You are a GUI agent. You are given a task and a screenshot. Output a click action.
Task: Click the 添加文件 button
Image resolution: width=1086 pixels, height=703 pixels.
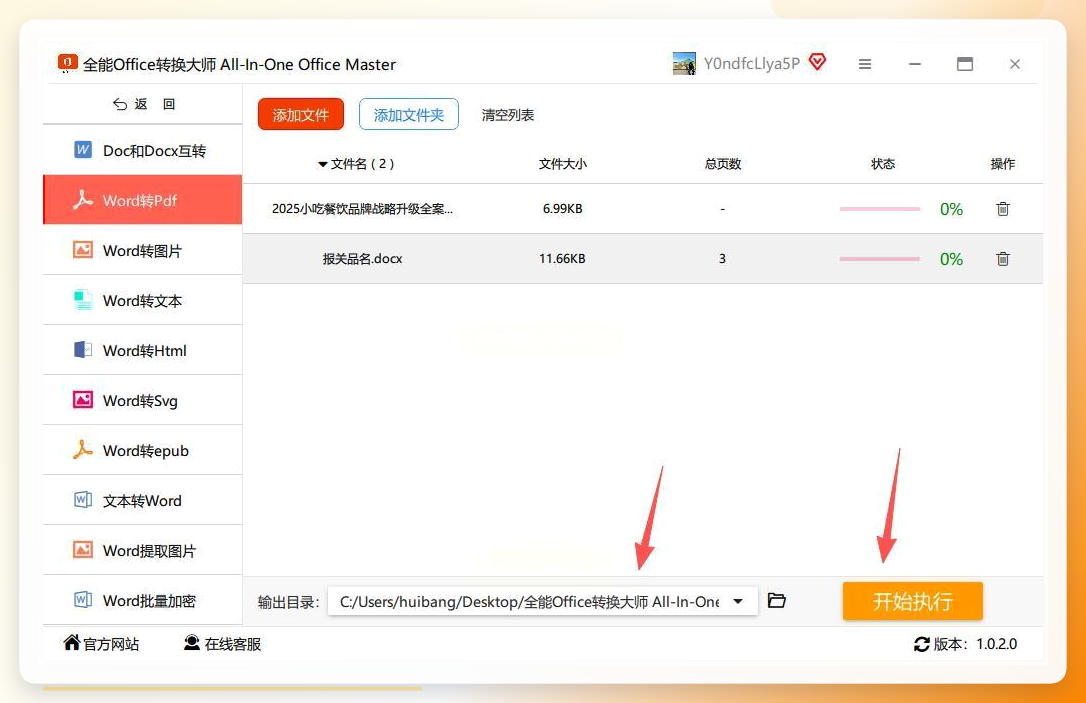click(301, 114)
